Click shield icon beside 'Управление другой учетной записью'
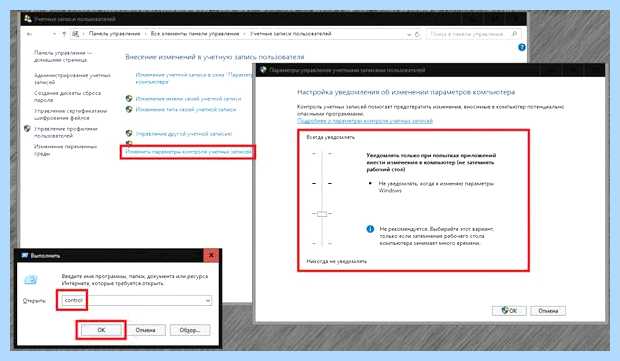 coord(129,133)
